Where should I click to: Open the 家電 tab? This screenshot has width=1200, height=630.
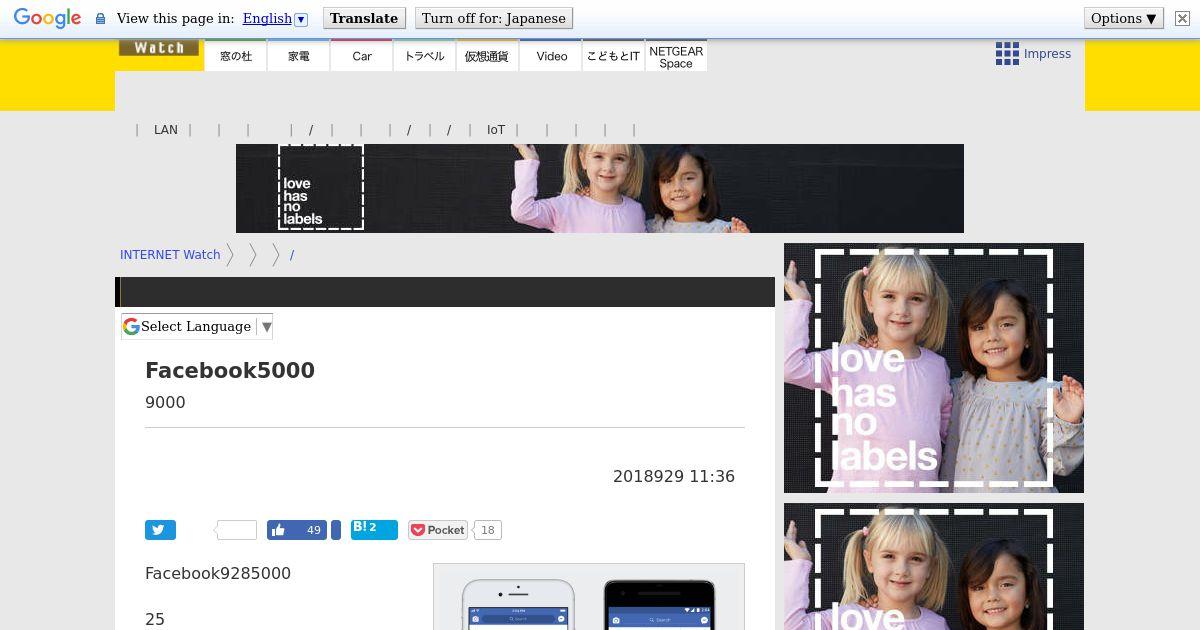coord(299,56)
